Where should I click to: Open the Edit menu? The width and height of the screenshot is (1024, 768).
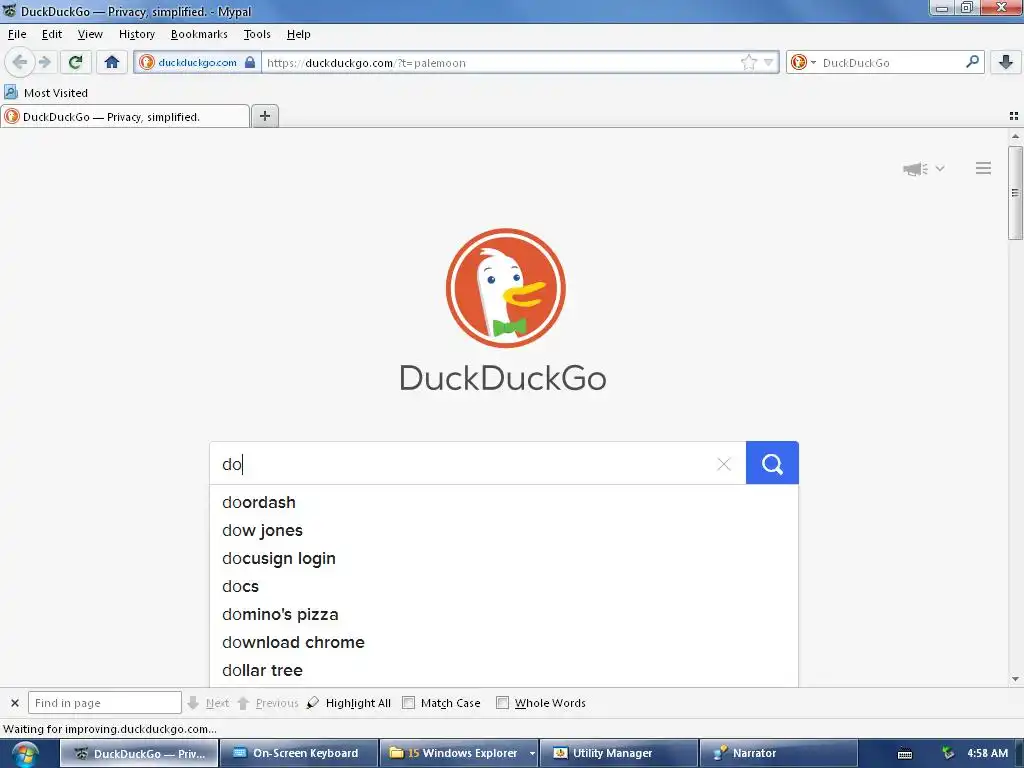click(52, 34)
